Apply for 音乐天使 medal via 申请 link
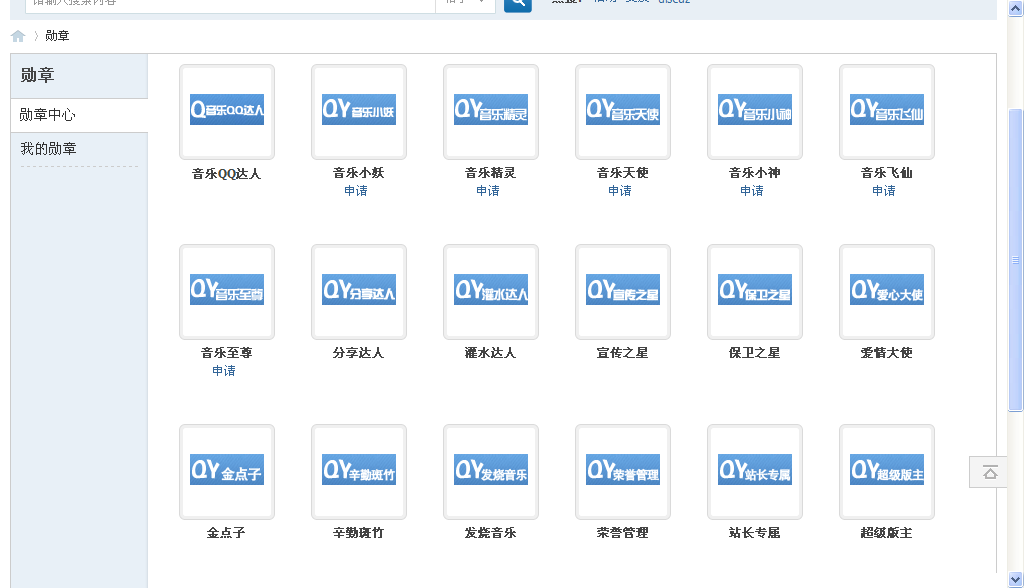Screen dimensions: 1024x588 620,191
